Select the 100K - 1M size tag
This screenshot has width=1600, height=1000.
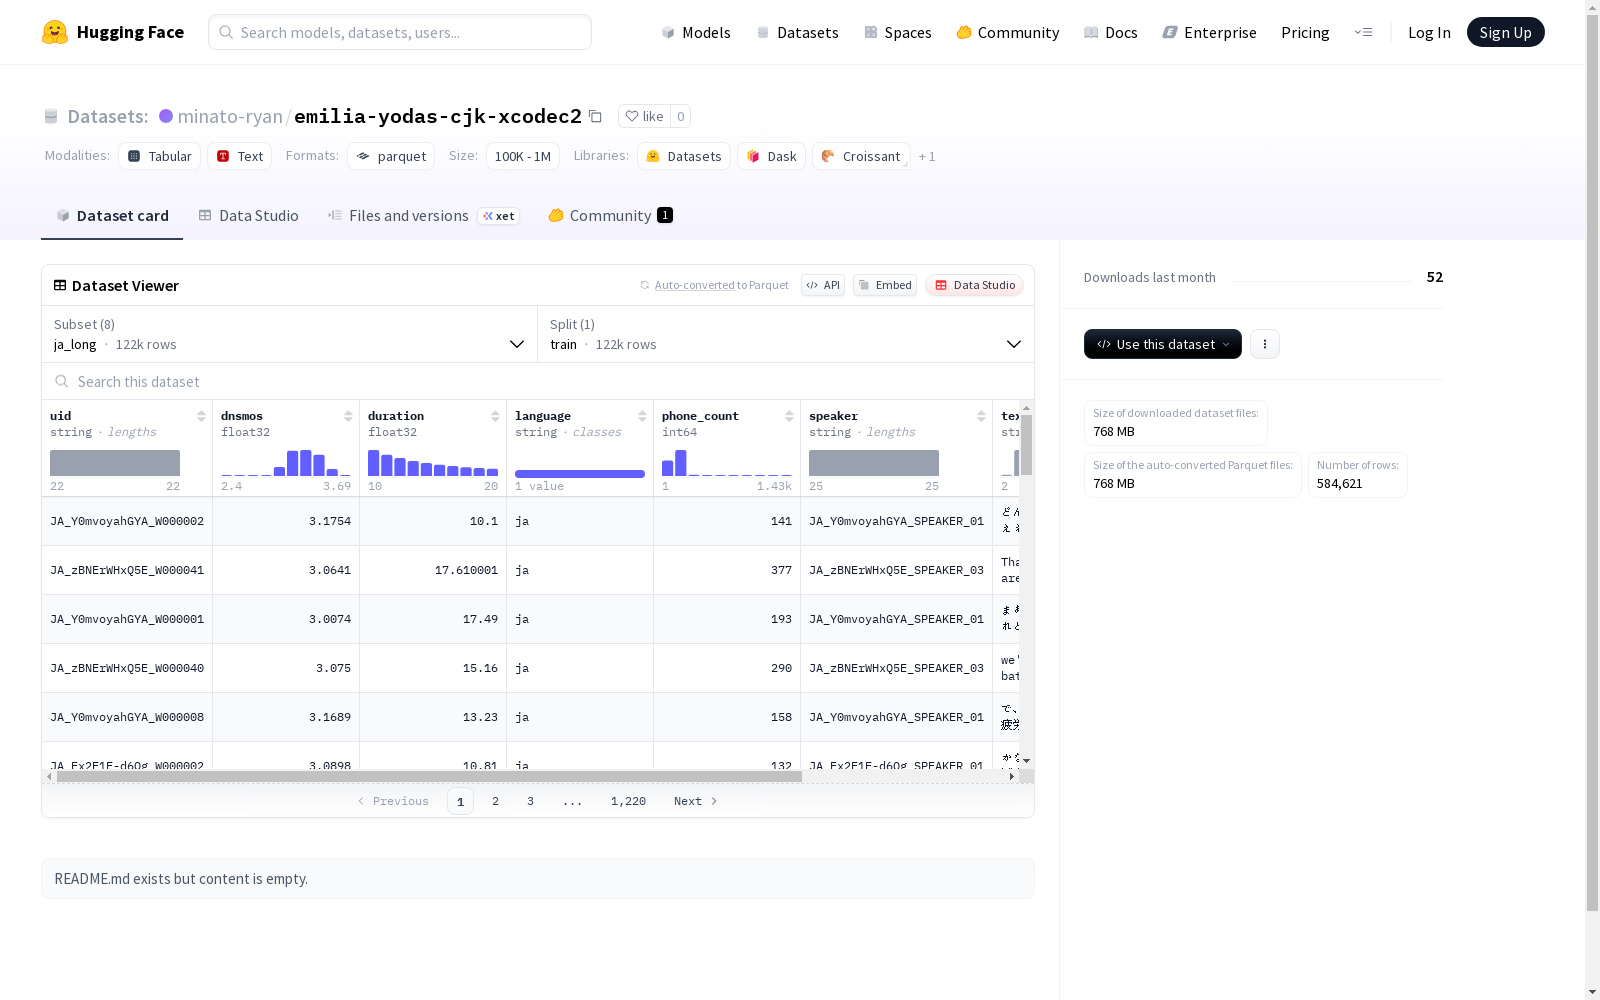tap(523, 156)
